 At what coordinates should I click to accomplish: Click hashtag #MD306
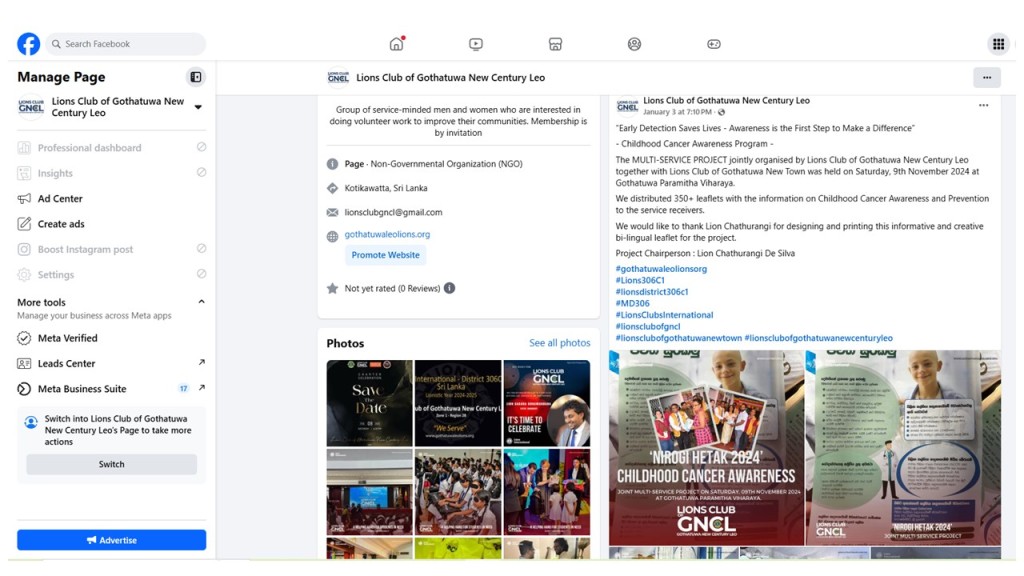click(632, 303)
